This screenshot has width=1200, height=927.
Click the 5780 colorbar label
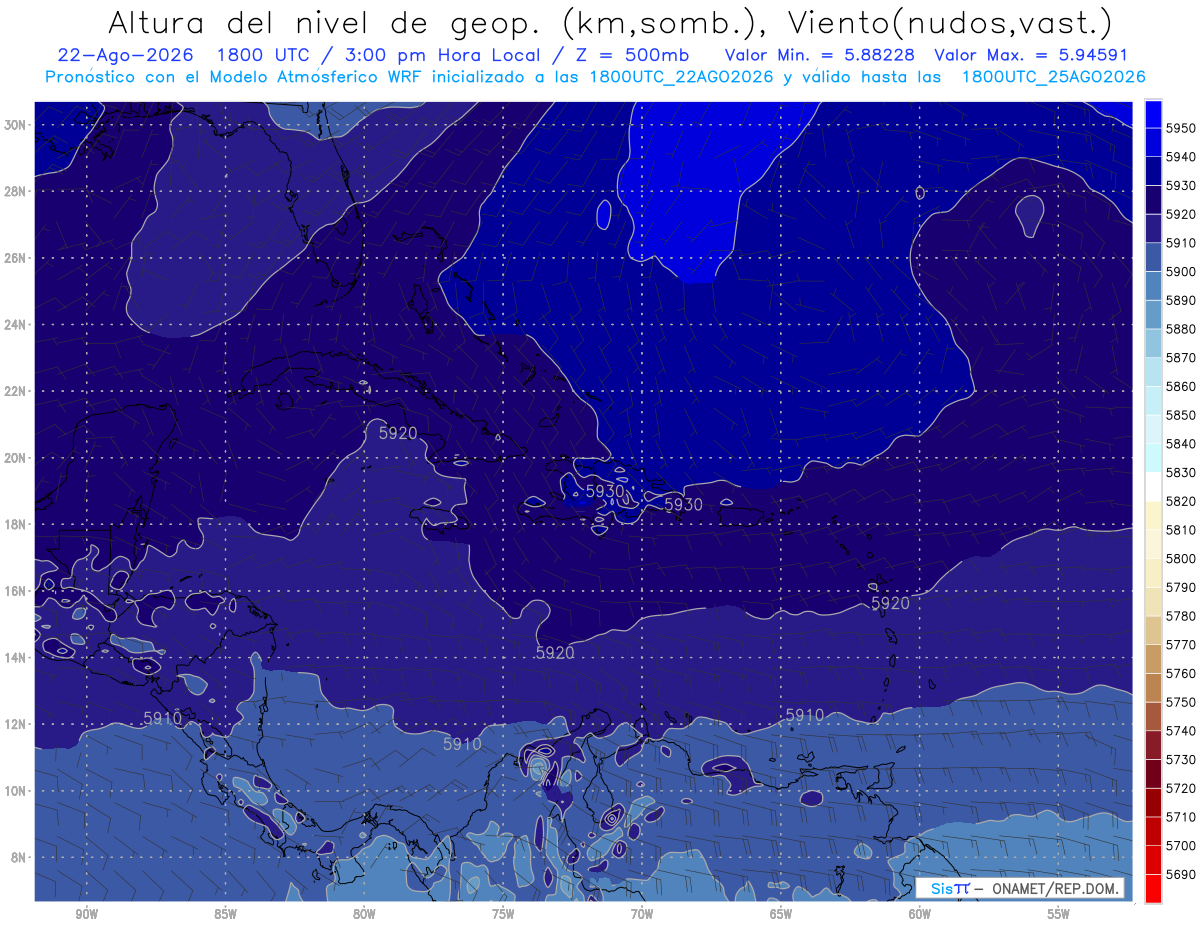[x=1182, y=616]
